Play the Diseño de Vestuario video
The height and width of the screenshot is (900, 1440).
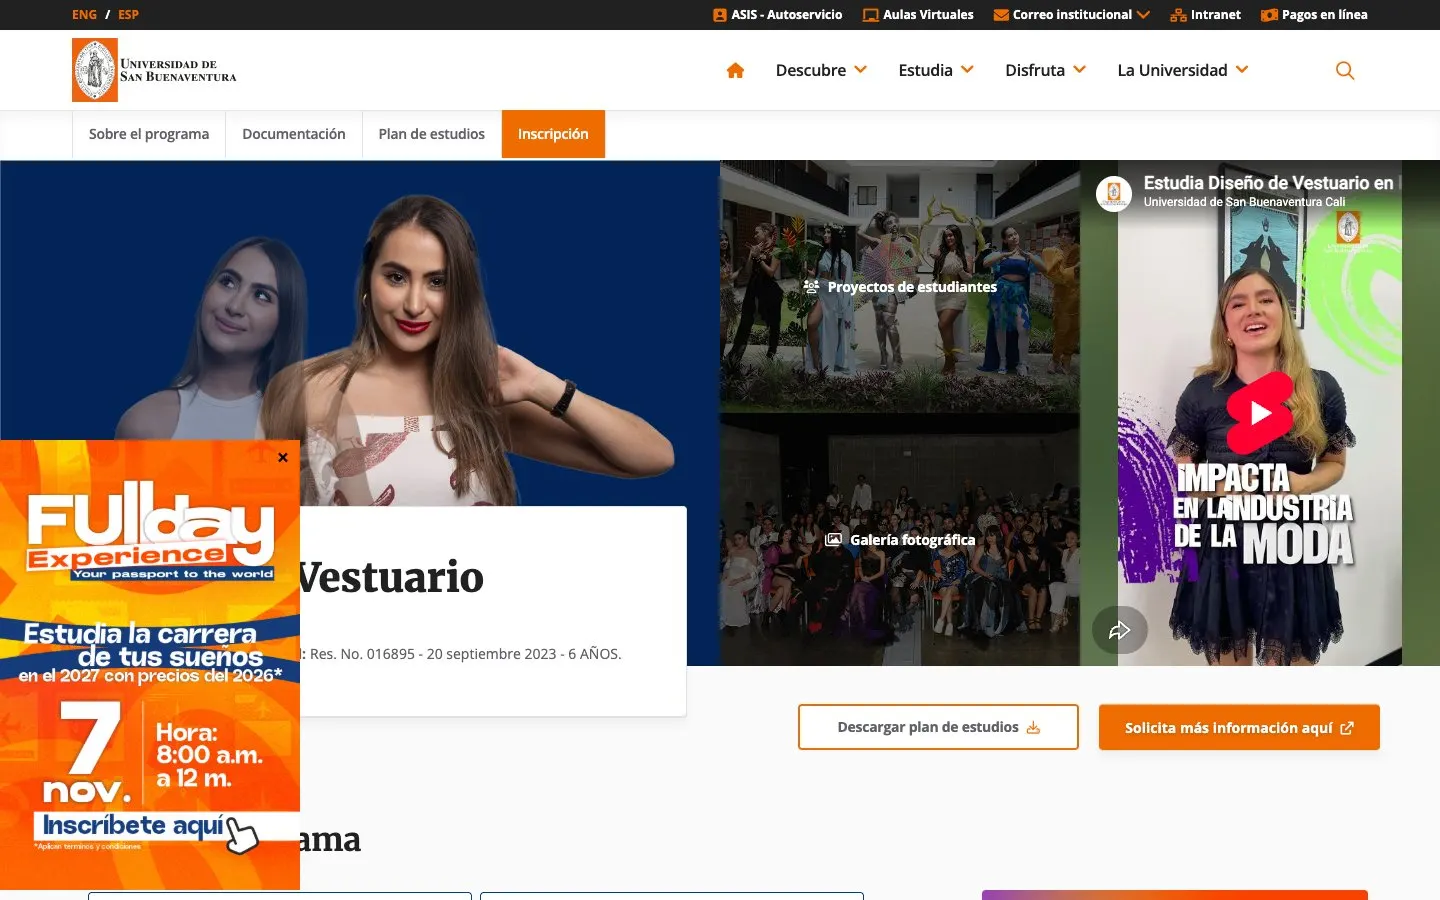(x=1260, y=412)
